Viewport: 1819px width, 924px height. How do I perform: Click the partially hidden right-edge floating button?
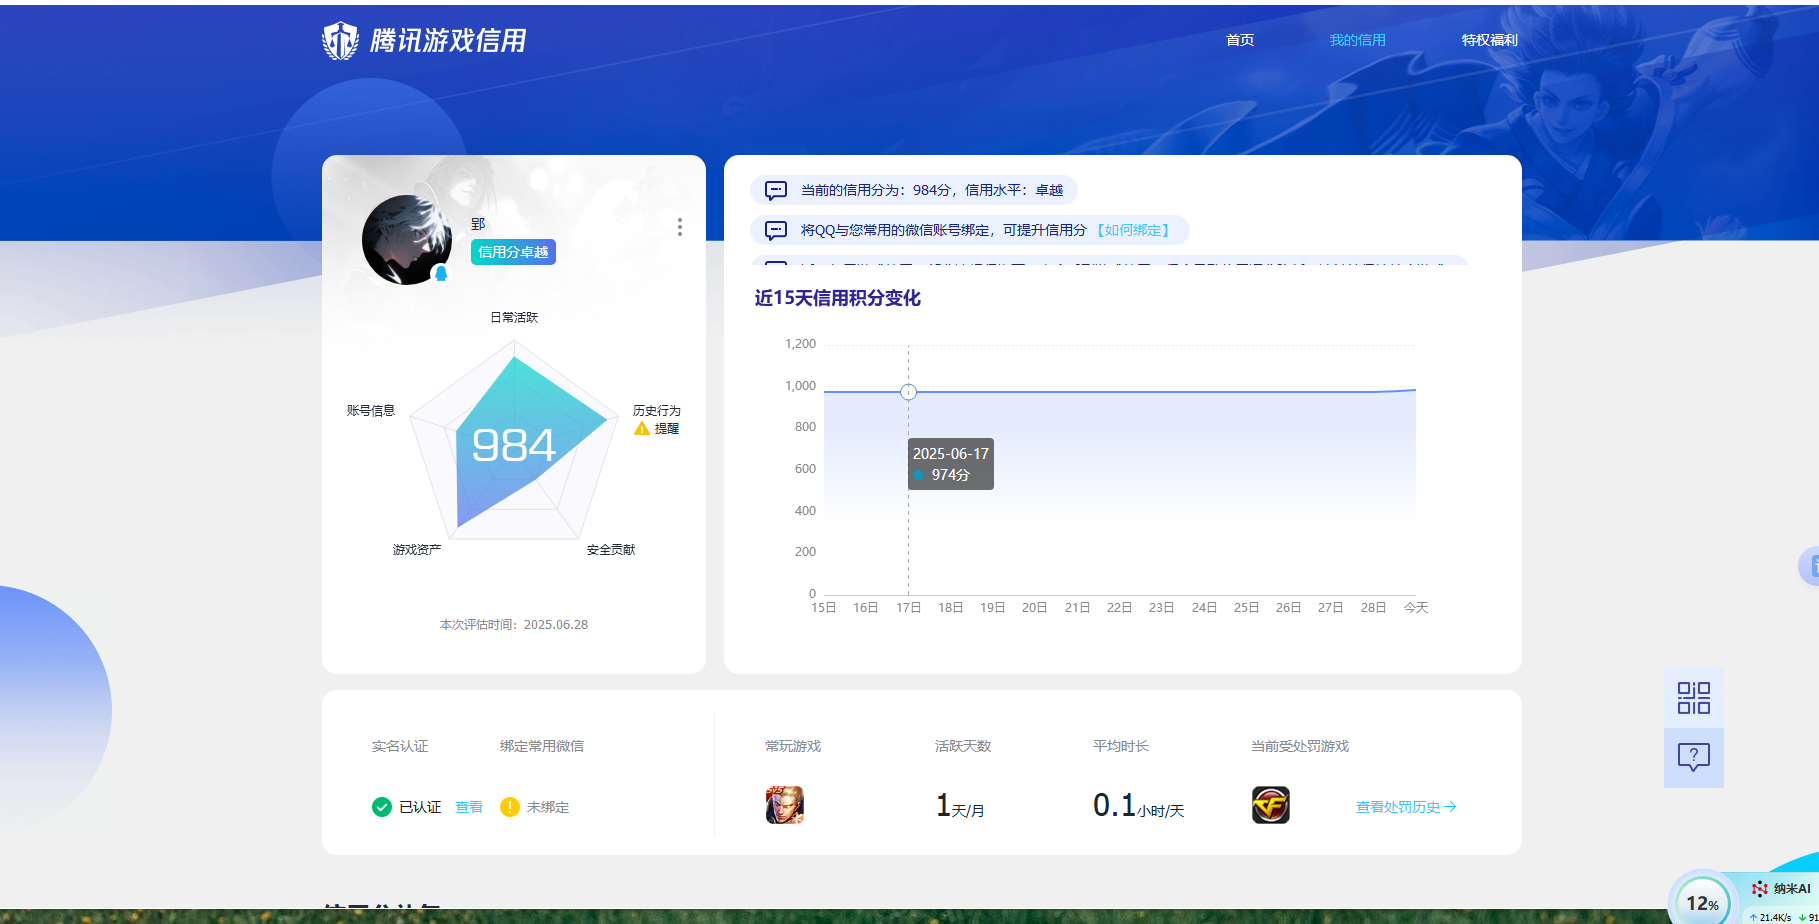(1809, 566)
